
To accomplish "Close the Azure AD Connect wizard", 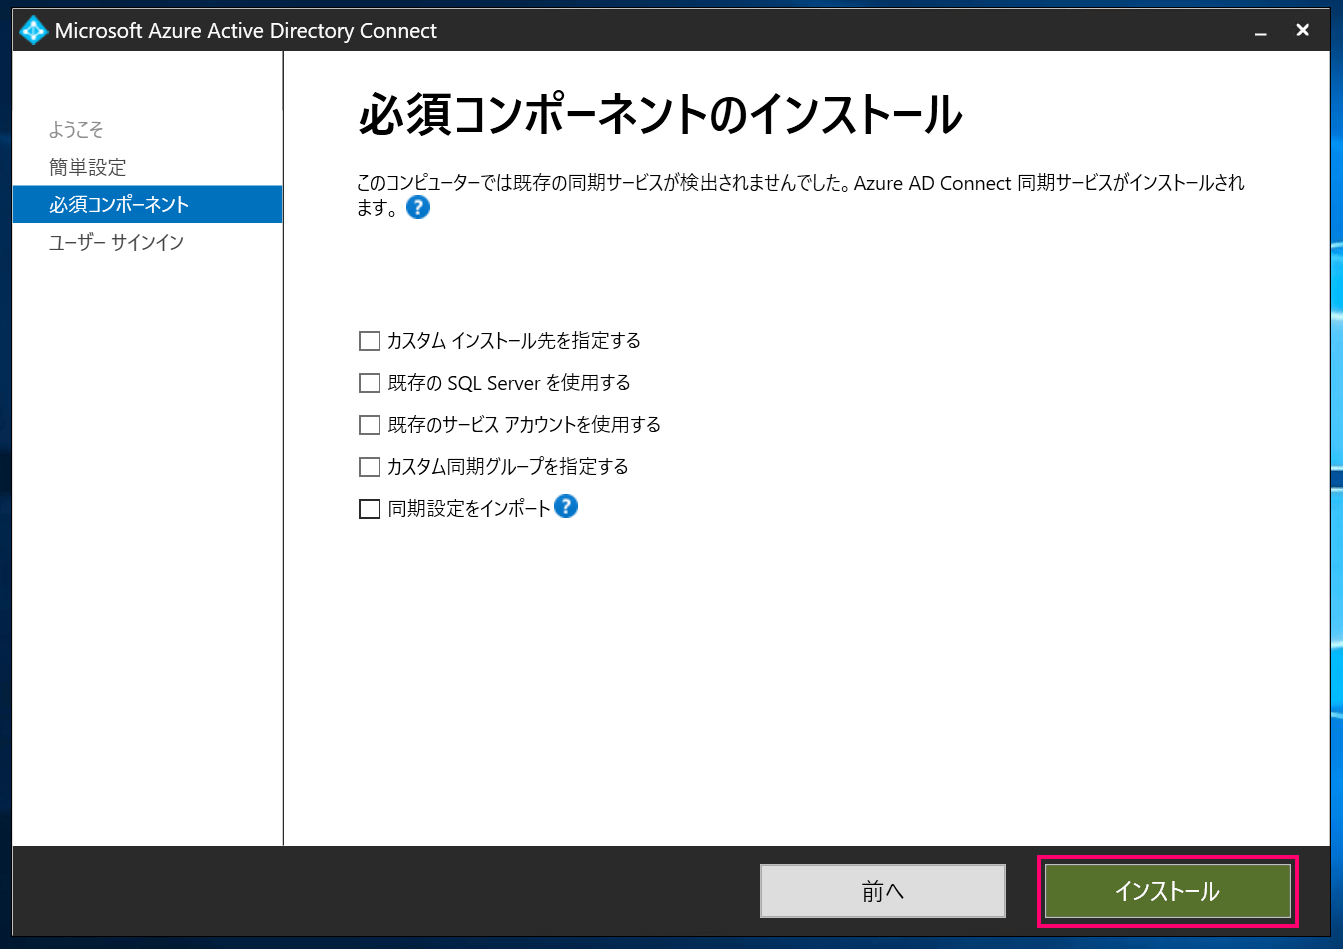I will tap(1302, 31).
